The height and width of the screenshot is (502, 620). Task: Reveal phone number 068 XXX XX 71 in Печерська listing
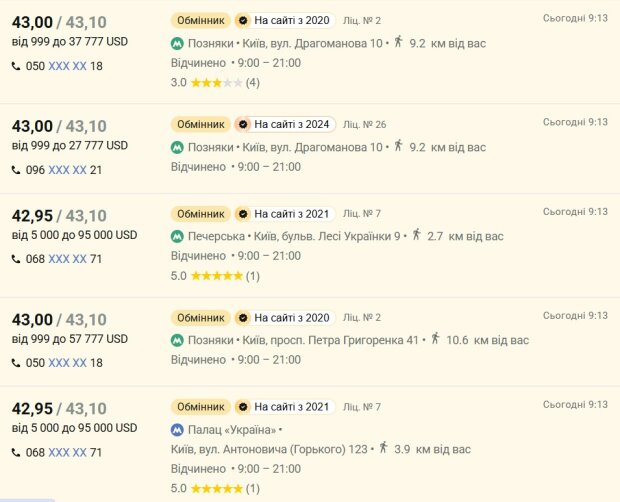click(x=67, y=259)
